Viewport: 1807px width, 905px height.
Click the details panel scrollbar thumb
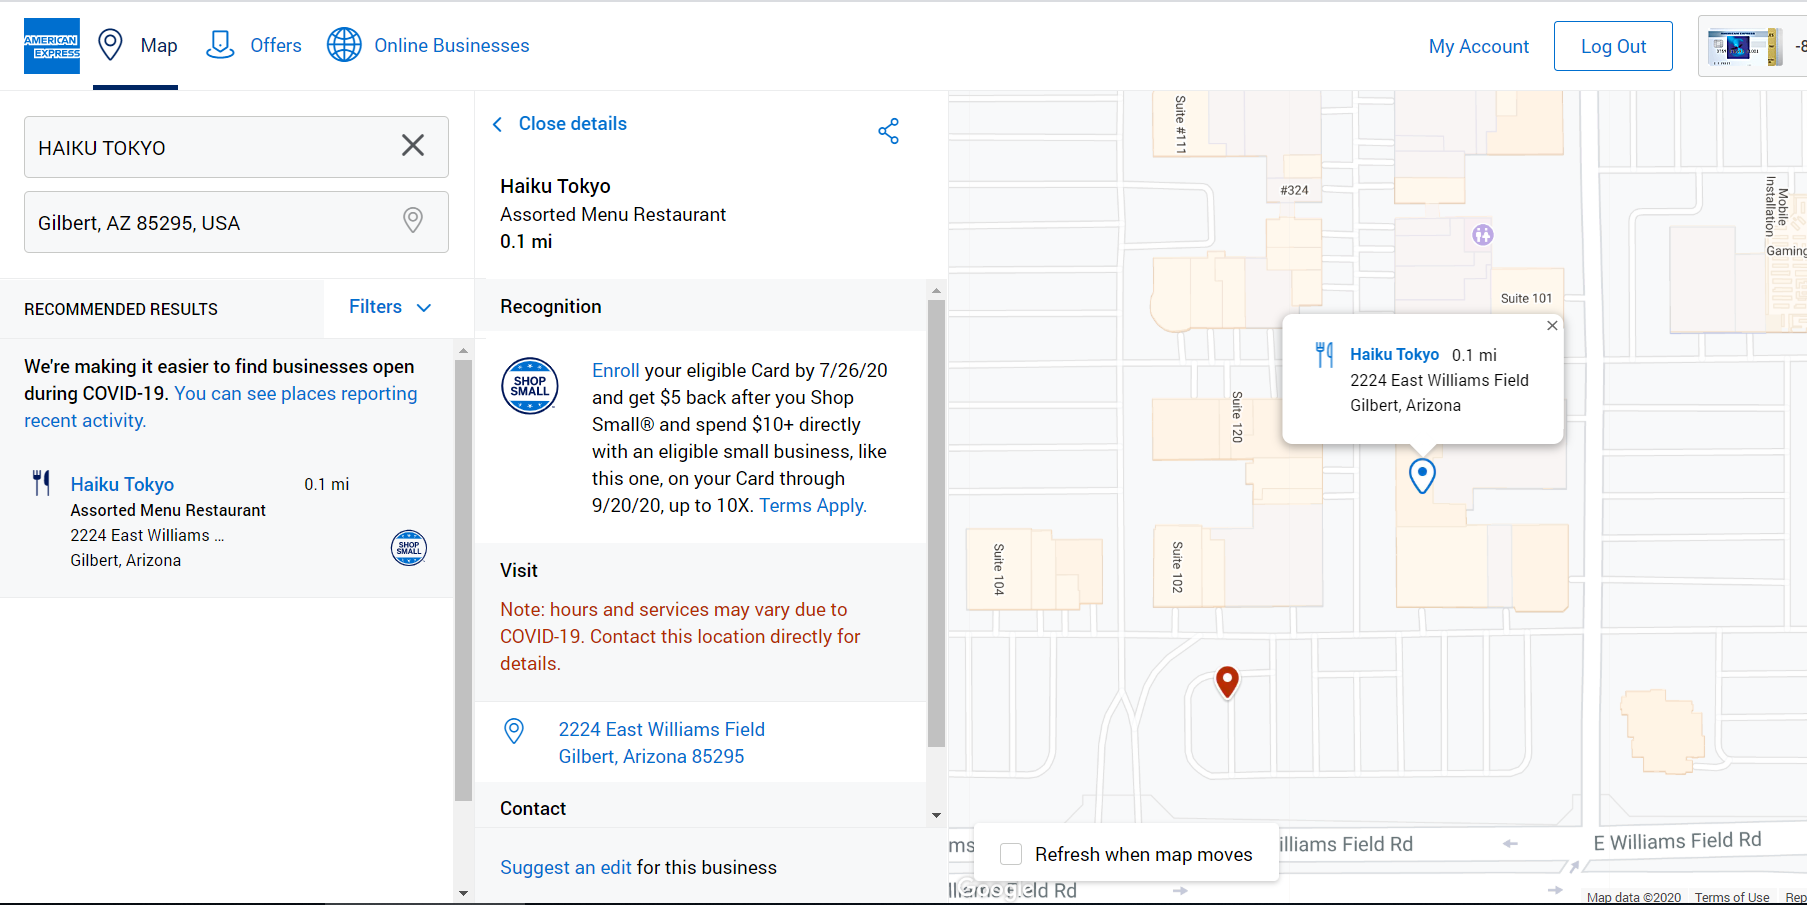coord(936,523)
